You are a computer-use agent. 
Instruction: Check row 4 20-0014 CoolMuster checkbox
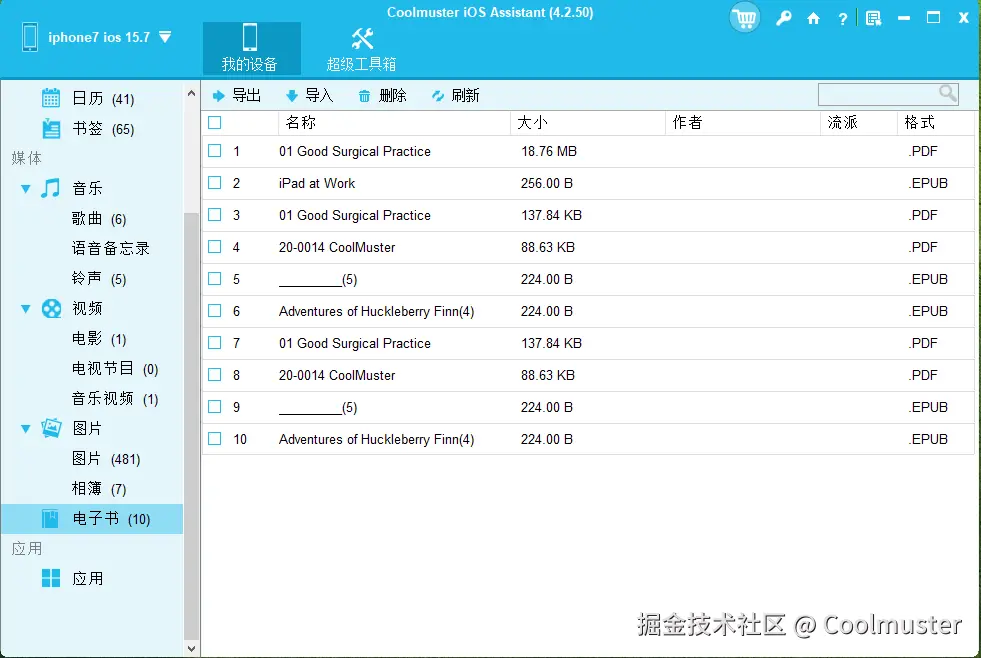[x=215, y=246]
